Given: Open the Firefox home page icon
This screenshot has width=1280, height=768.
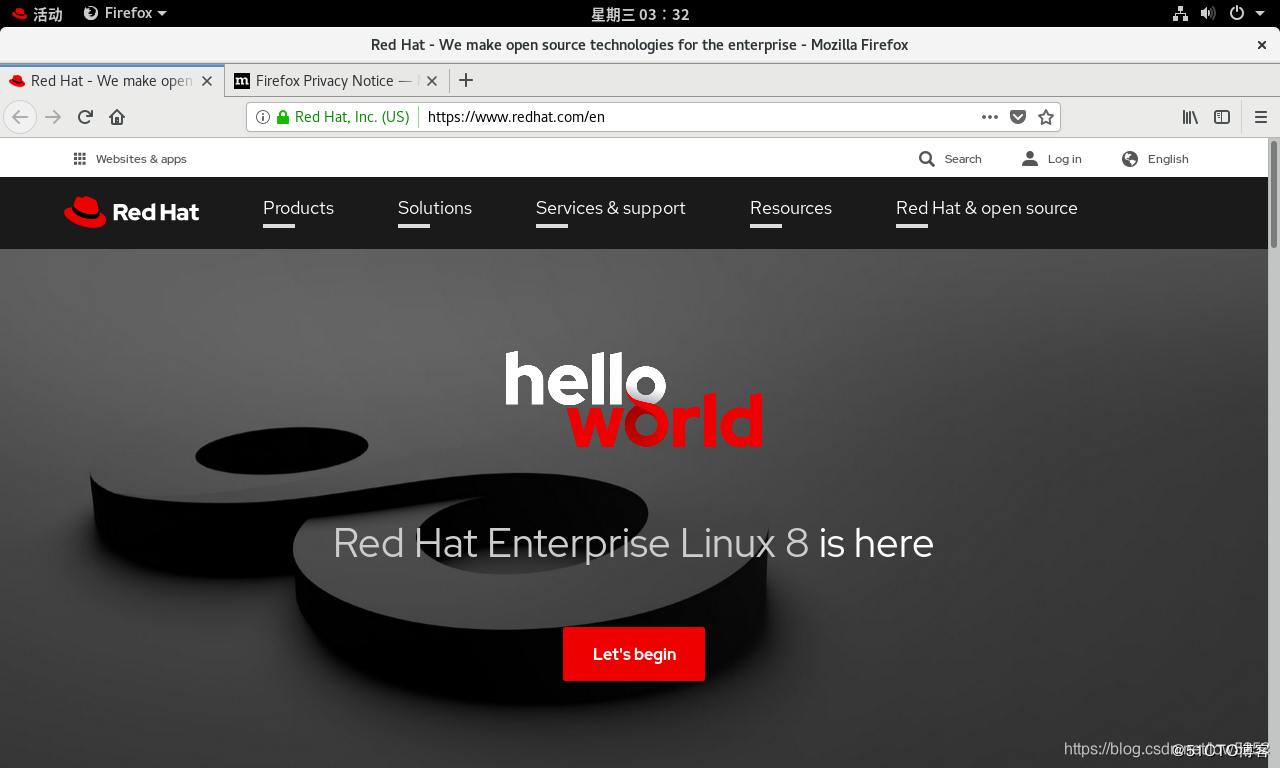Looking at the screenshot, I should click(x=117, y=117).
